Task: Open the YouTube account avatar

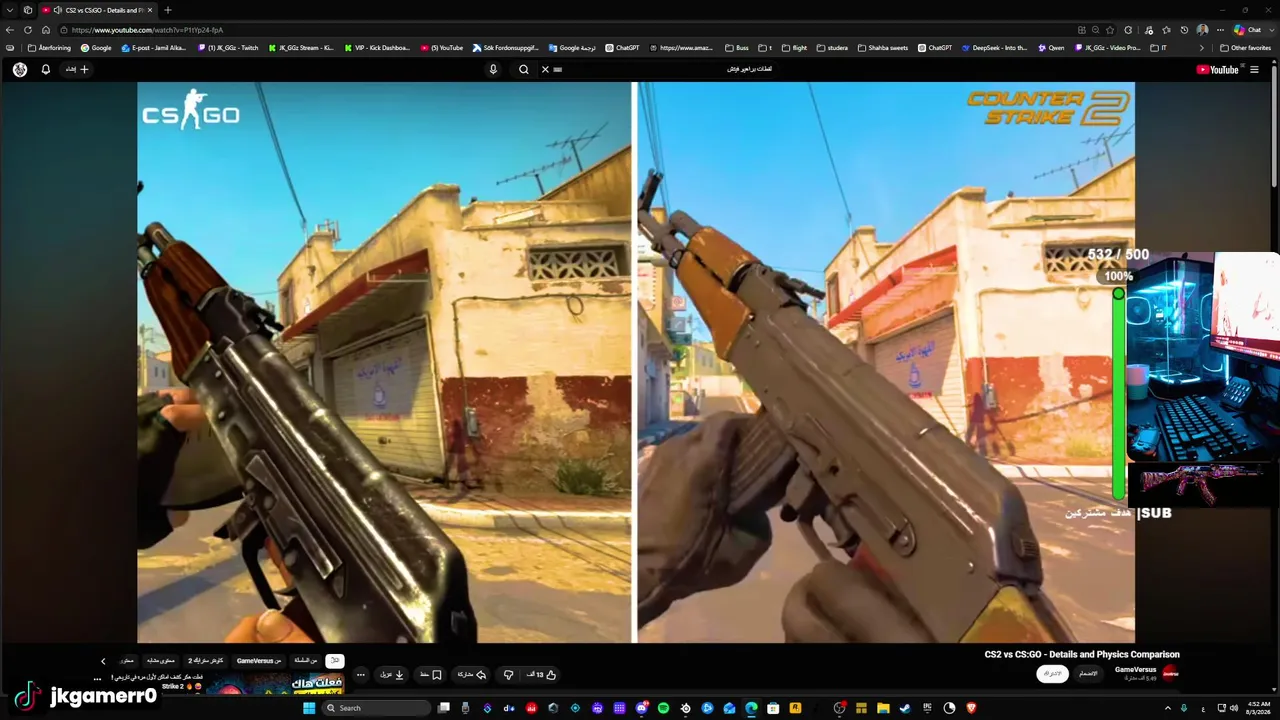Action: pyautogui.click(x=20, y=69)
